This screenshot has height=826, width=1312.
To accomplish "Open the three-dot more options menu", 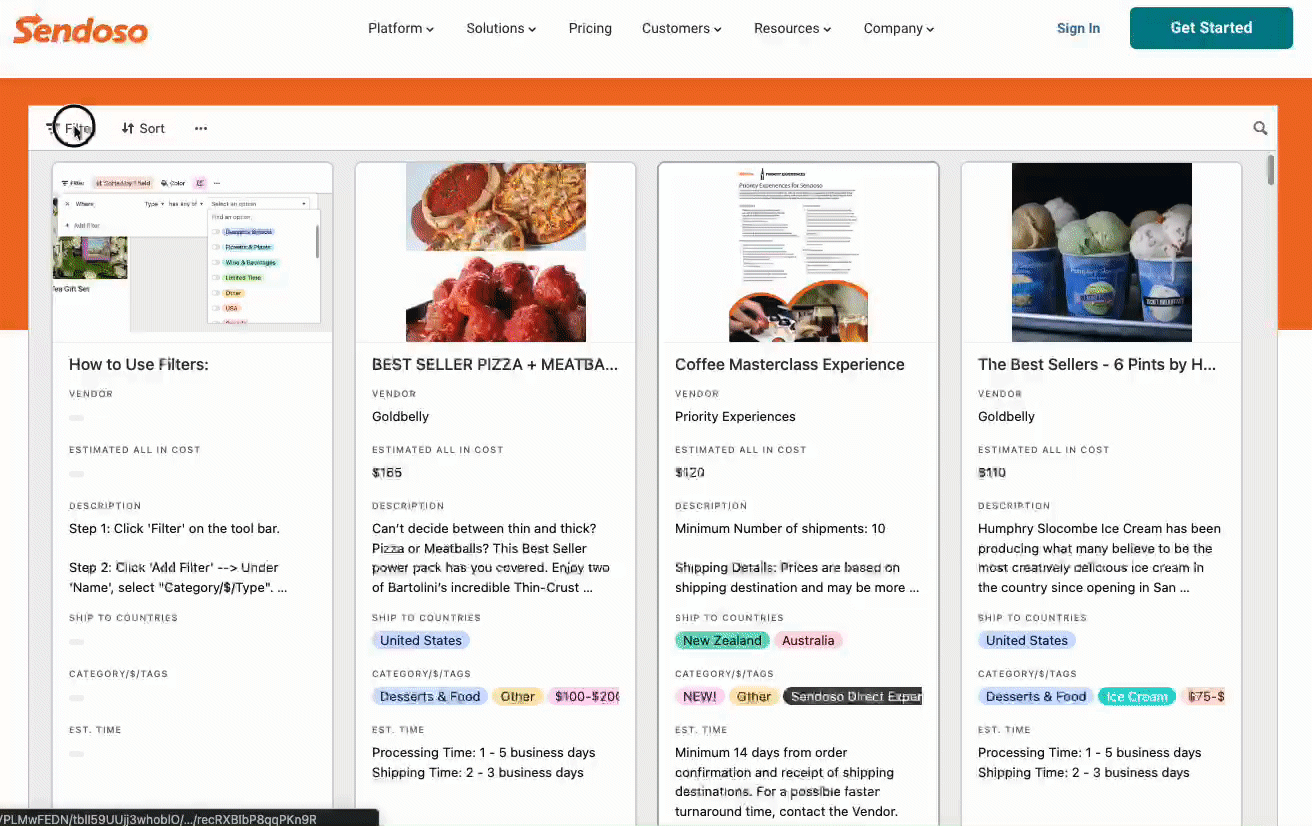I will (201, 128).
